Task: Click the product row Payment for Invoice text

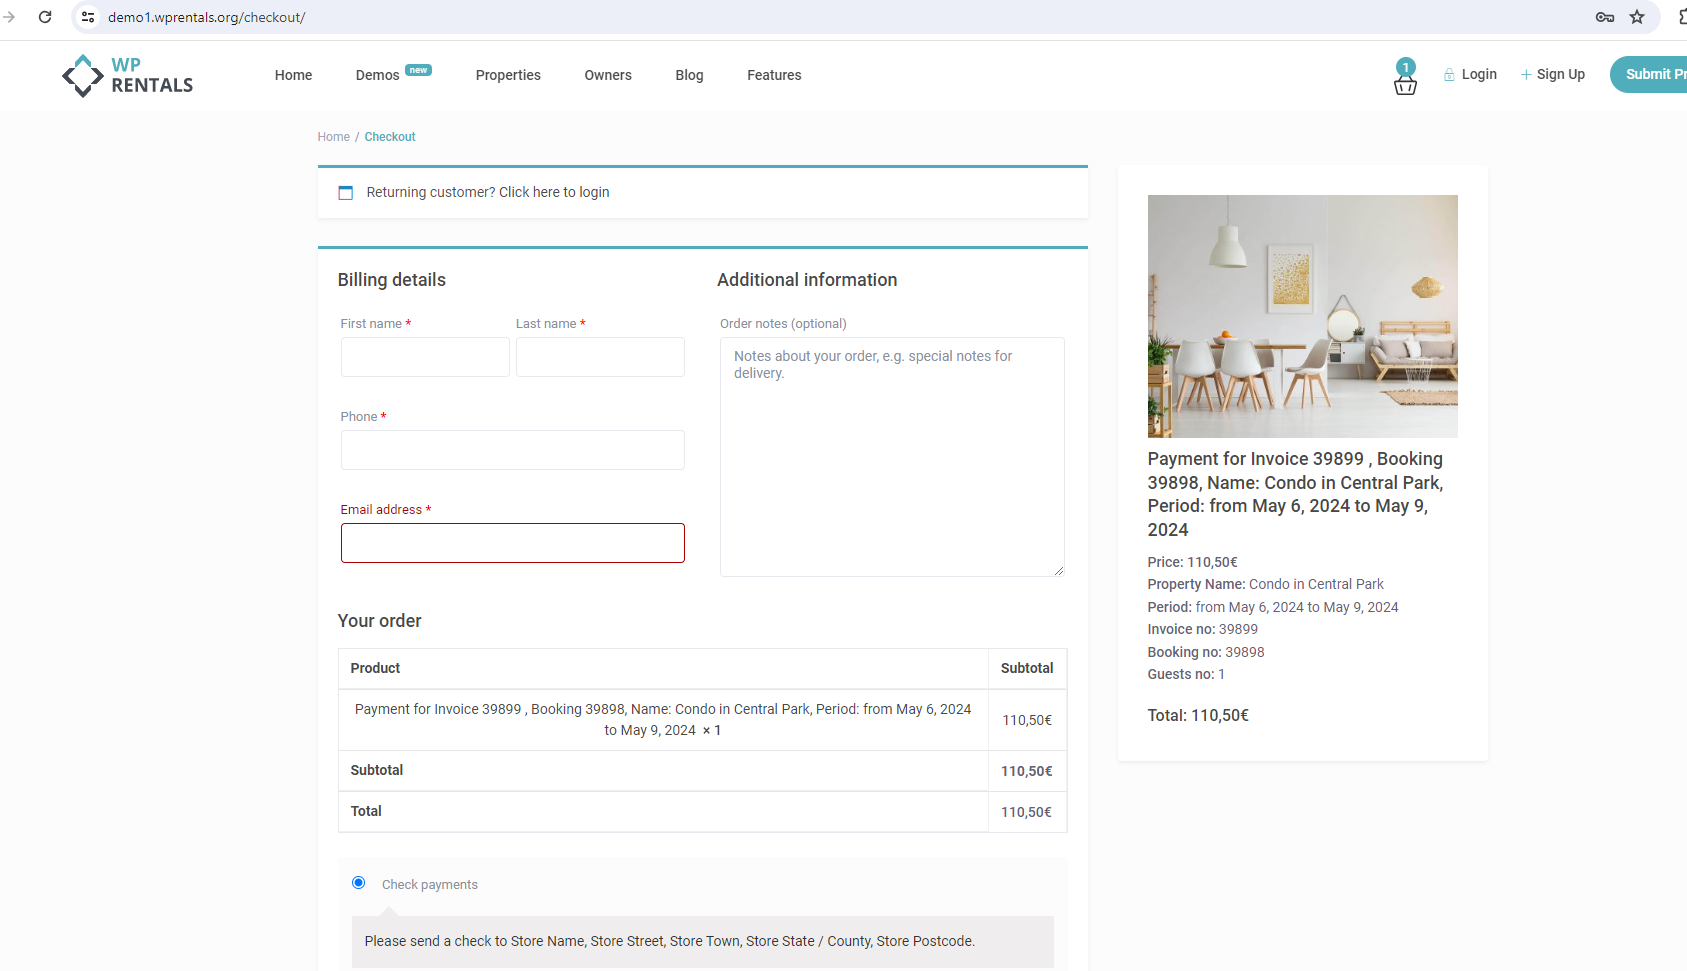Action: point(663,719)
